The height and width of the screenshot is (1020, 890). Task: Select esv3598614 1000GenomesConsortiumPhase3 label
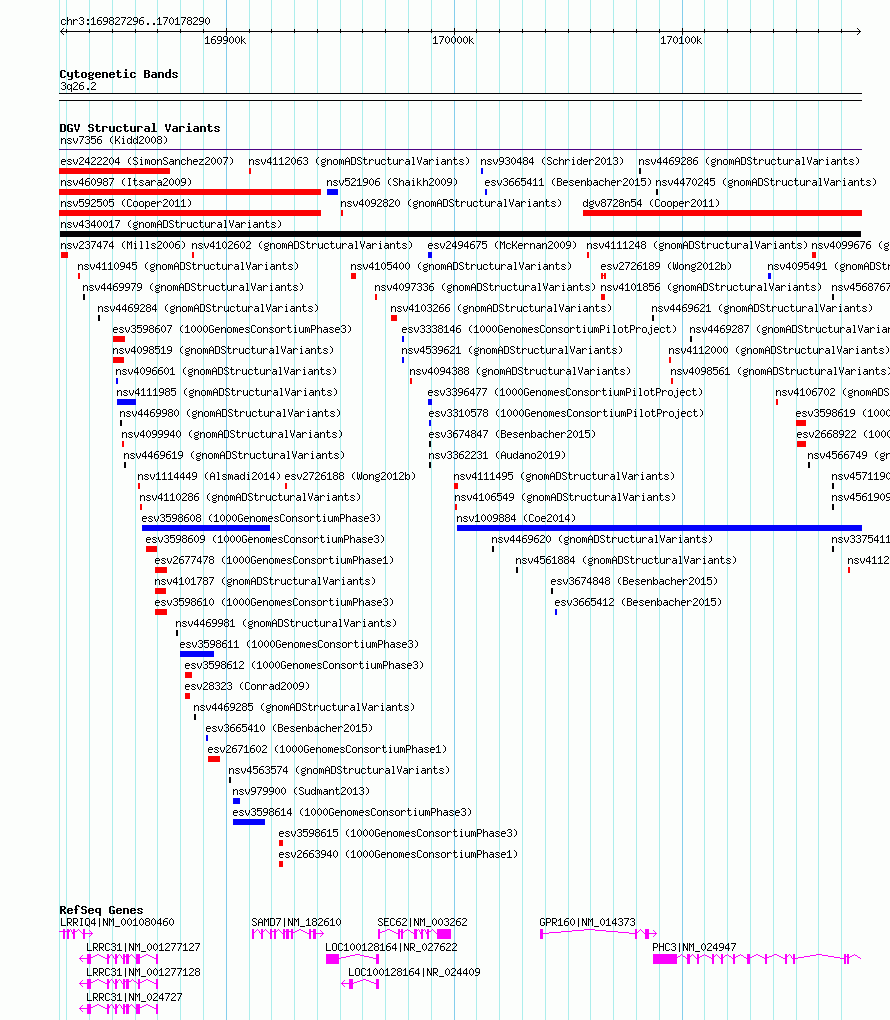tap(352, 812)
